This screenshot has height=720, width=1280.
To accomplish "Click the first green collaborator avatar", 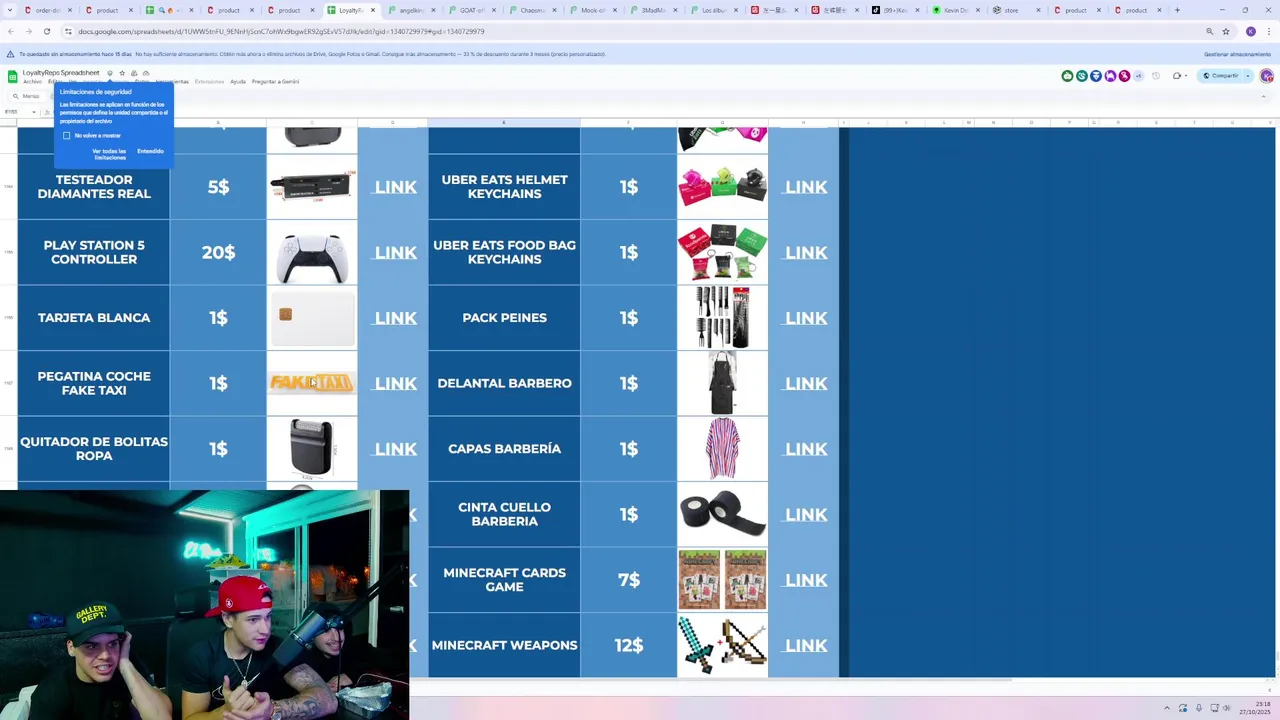I will coord(1067,76).
